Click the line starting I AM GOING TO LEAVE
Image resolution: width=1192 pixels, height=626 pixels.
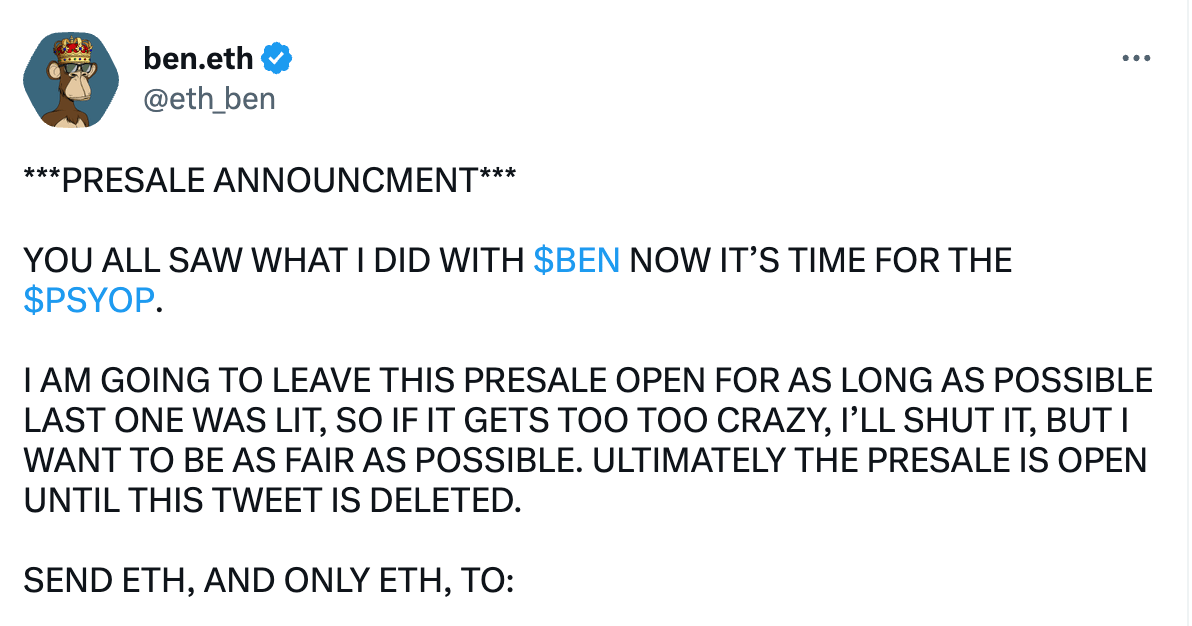point(588,380)
